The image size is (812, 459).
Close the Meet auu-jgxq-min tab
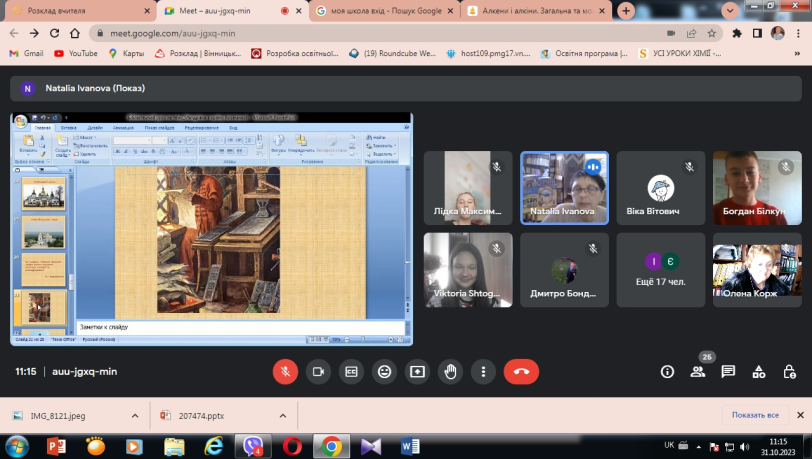click(x=299, y=11)
